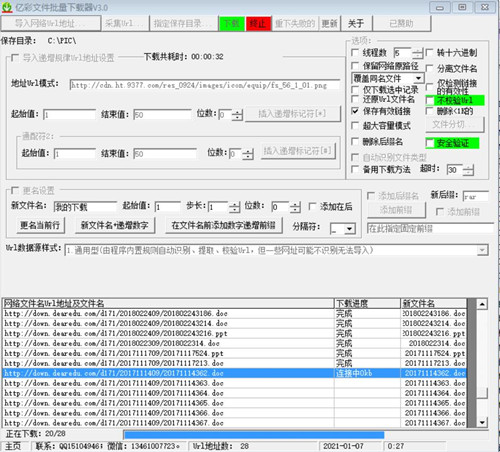Click 指定保存目录 to choose the save folder

coord(184,24)
